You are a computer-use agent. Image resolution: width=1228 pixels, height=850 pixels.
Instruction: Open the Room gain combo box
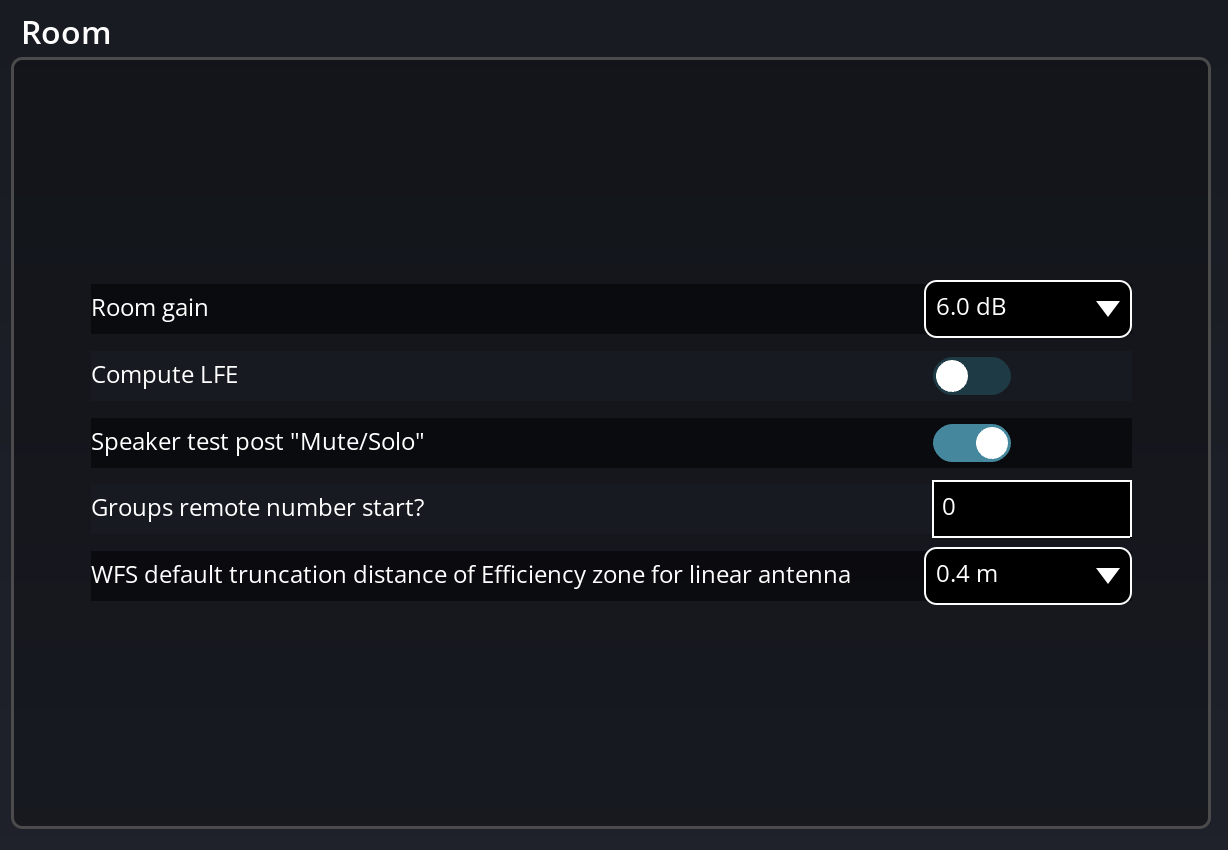1027,309
